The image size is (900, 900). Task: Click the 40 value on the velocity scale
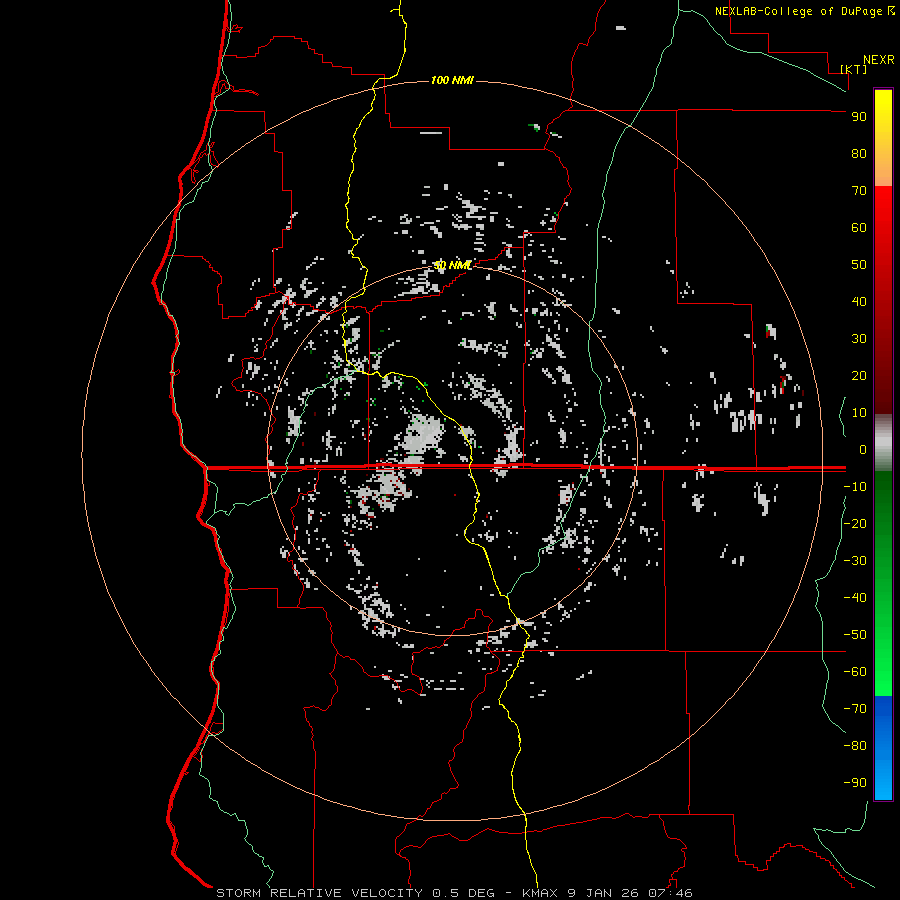859,301
